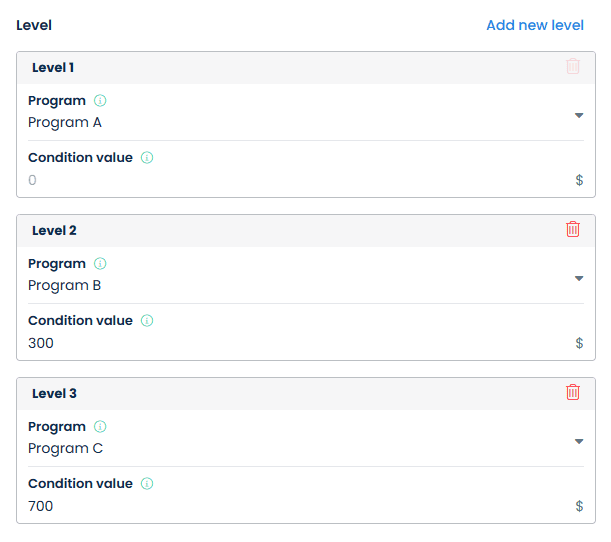Click the condition value field showing 300
This screenshot has width=611, height=542.
pos(290,343)
